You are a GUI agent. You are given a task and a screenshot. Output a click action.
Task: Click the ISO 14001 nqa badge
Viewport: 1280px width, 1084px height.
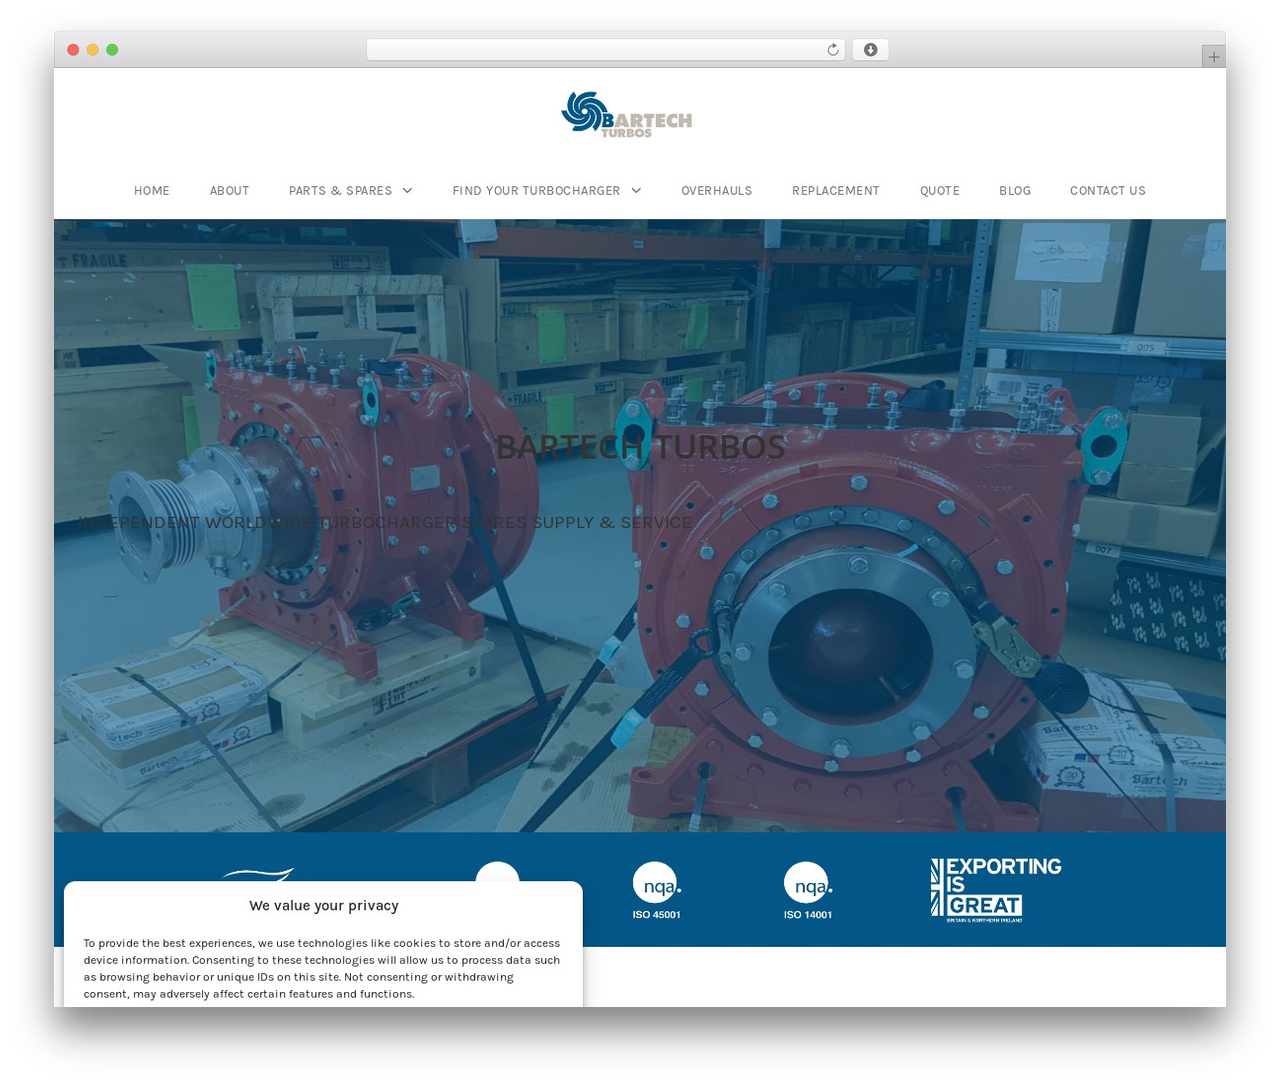point(808,890)
